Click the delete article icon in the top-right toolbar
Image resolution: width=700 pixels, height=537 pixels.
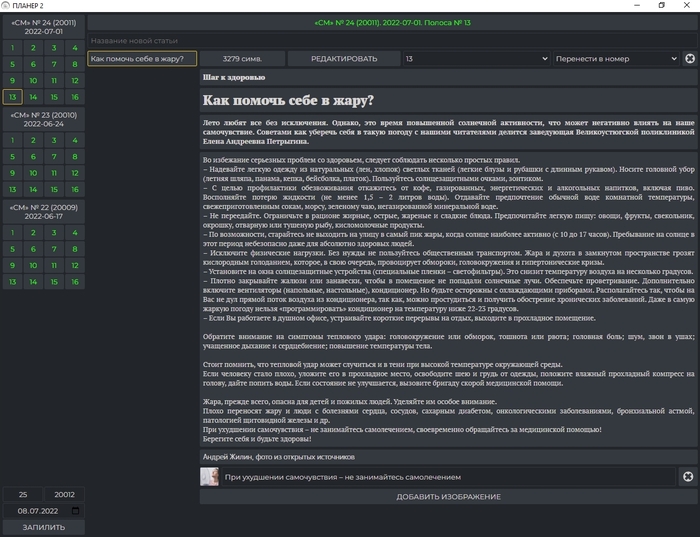[x=689, y=59]
